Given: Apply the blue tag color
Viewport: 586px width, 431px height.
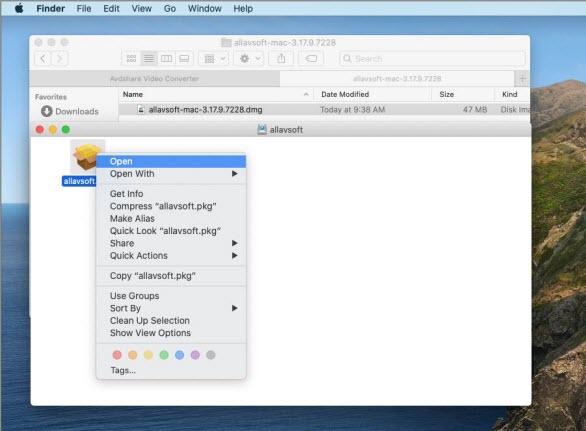Looking at the screenshot, I should point(179,355).
